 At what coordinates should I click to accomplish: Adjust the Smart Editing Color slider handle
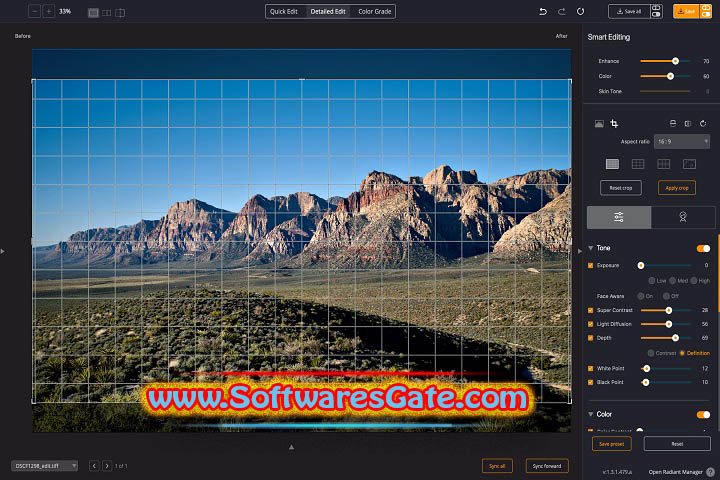click(670, 76)
